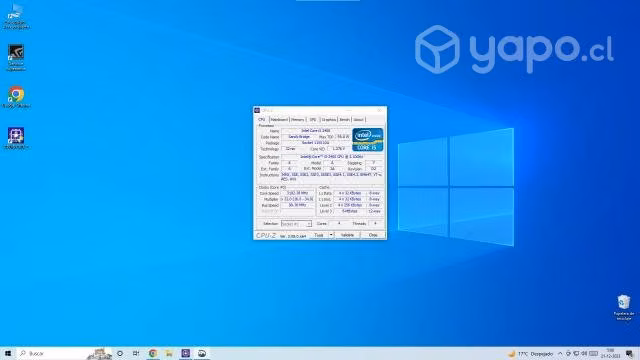
Task: Open the GeForce Experience desktop shortcut
Action: pos(16,57)
